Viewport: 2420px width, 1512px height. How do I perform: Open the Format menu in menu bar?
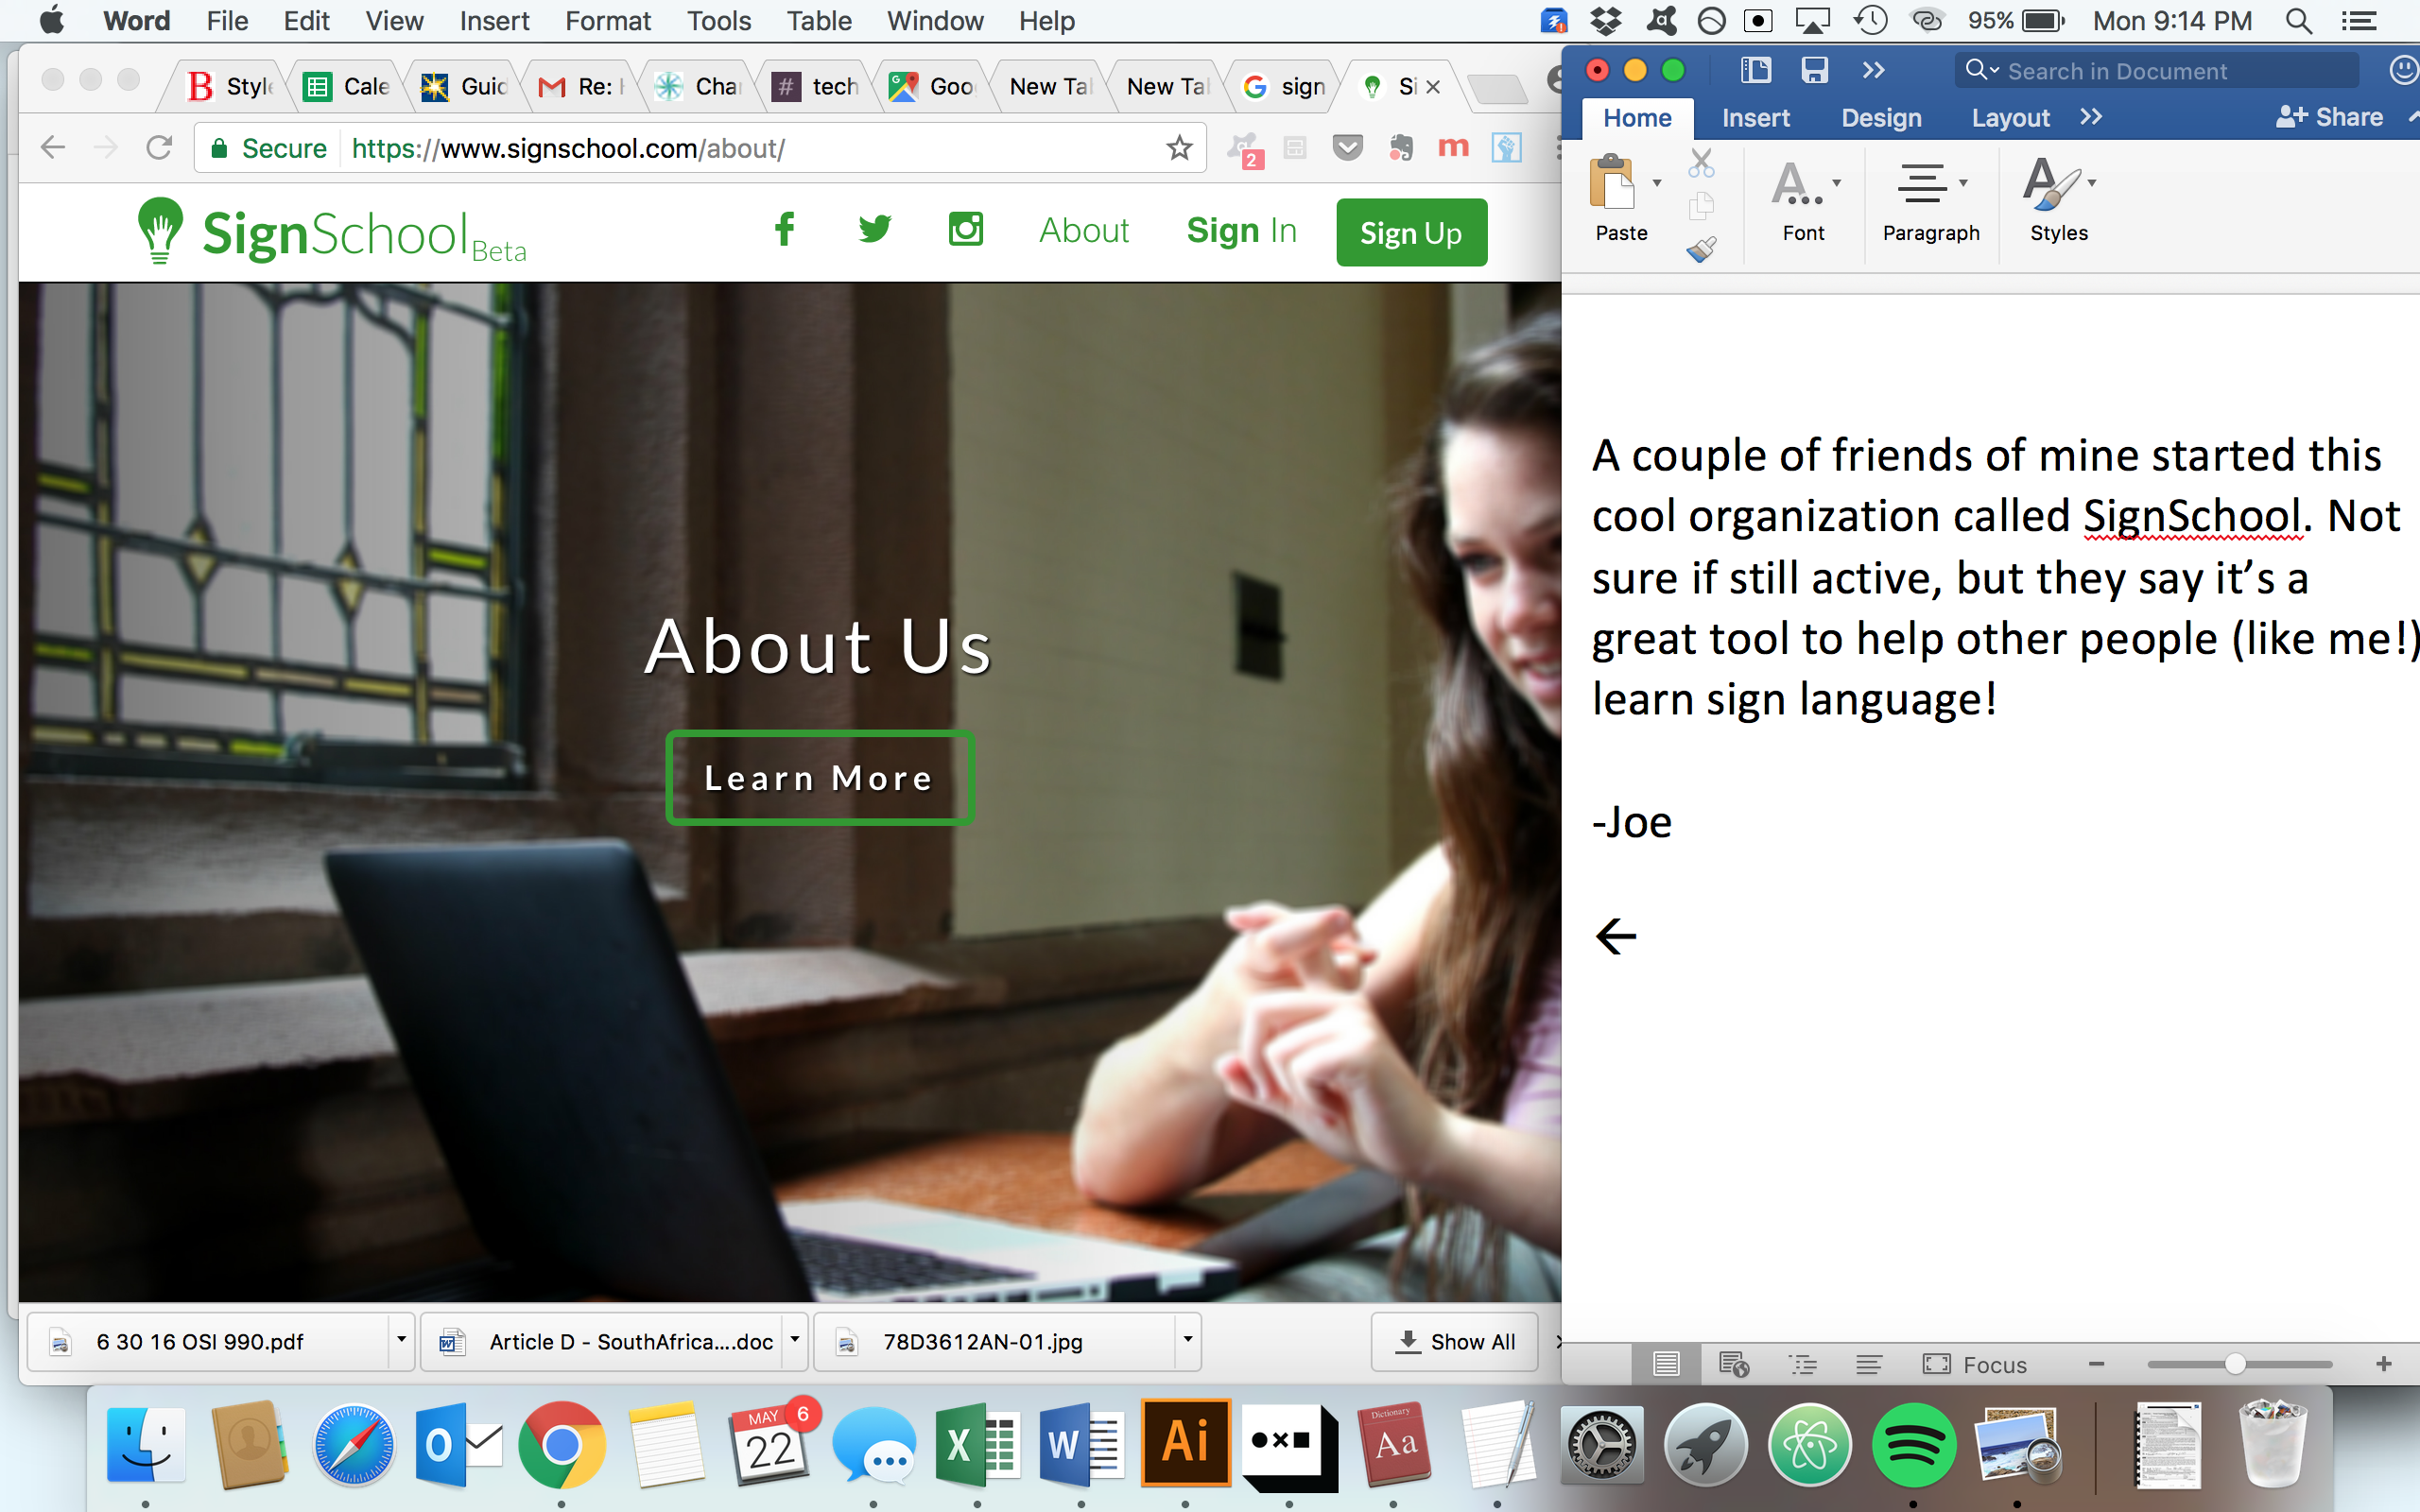[607, 21]
